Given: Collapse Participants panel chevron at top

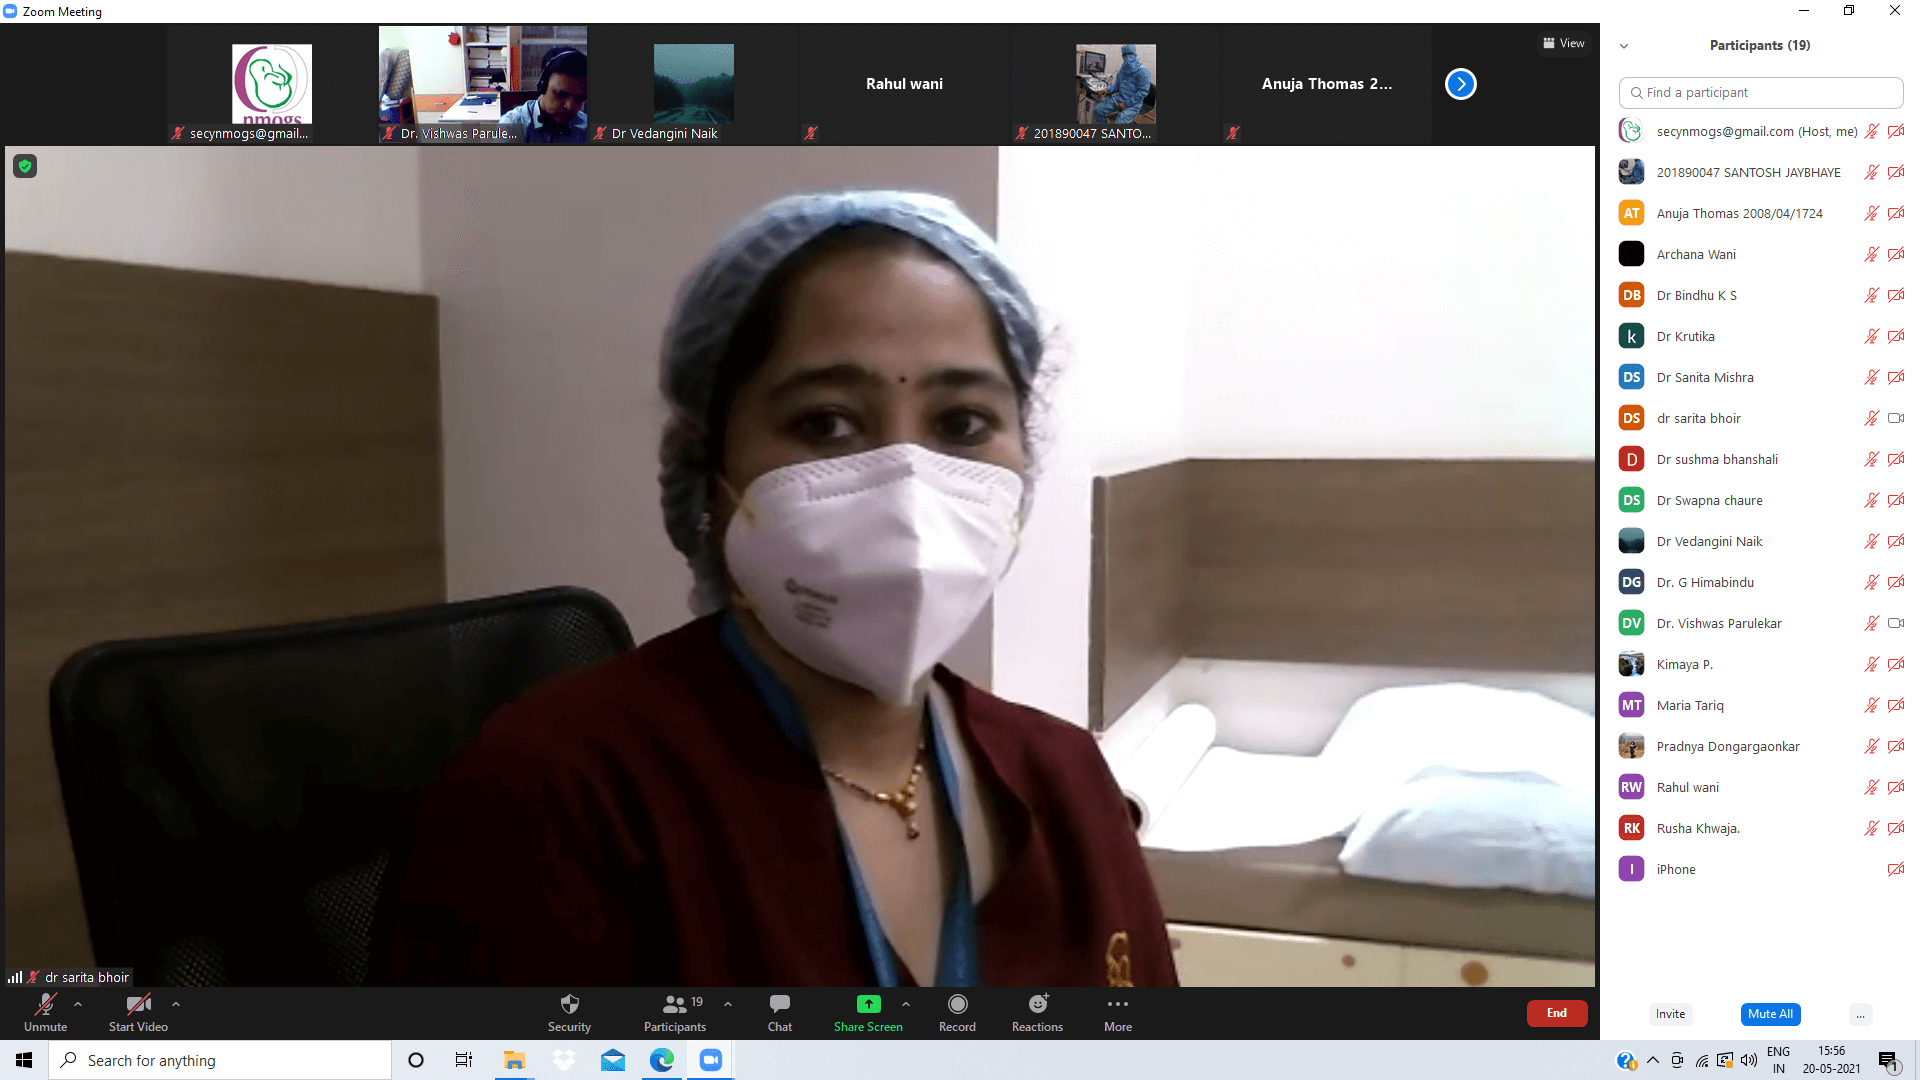Looking at the screenshot, I should [x=1624, y=46].
